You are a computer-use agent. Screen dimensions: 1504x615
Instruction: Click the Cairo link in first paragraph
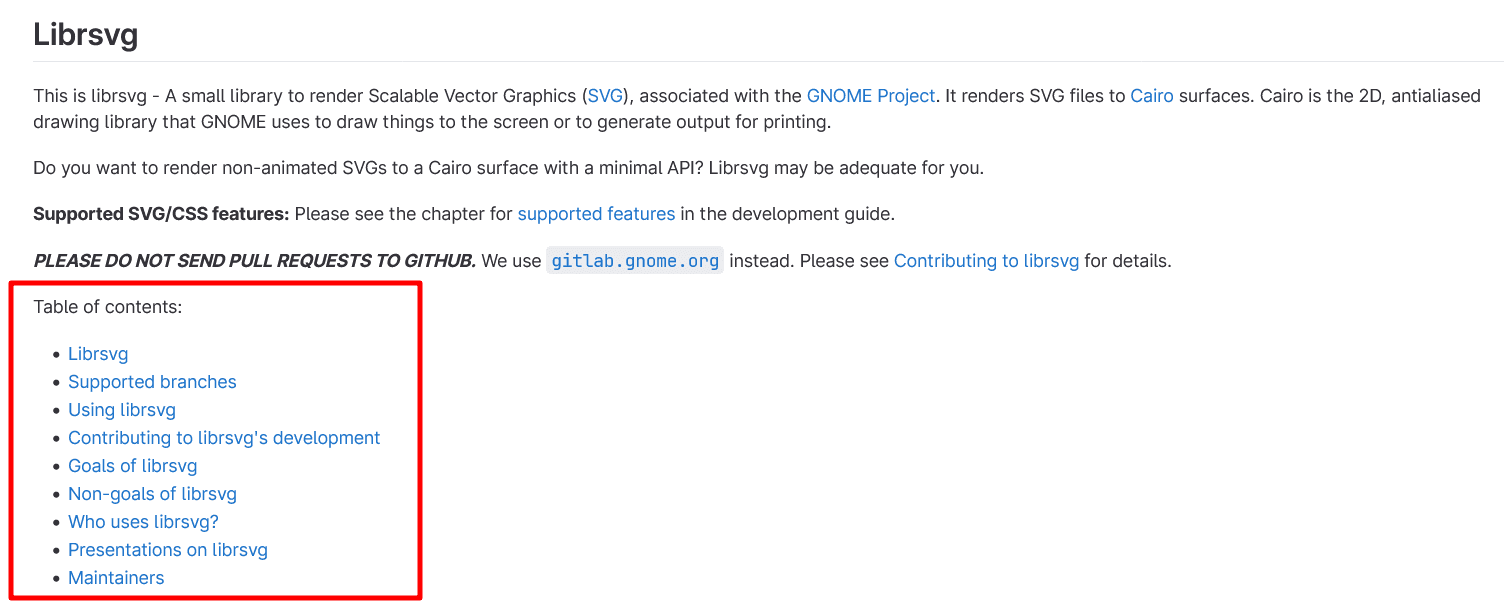[1151, 96]
